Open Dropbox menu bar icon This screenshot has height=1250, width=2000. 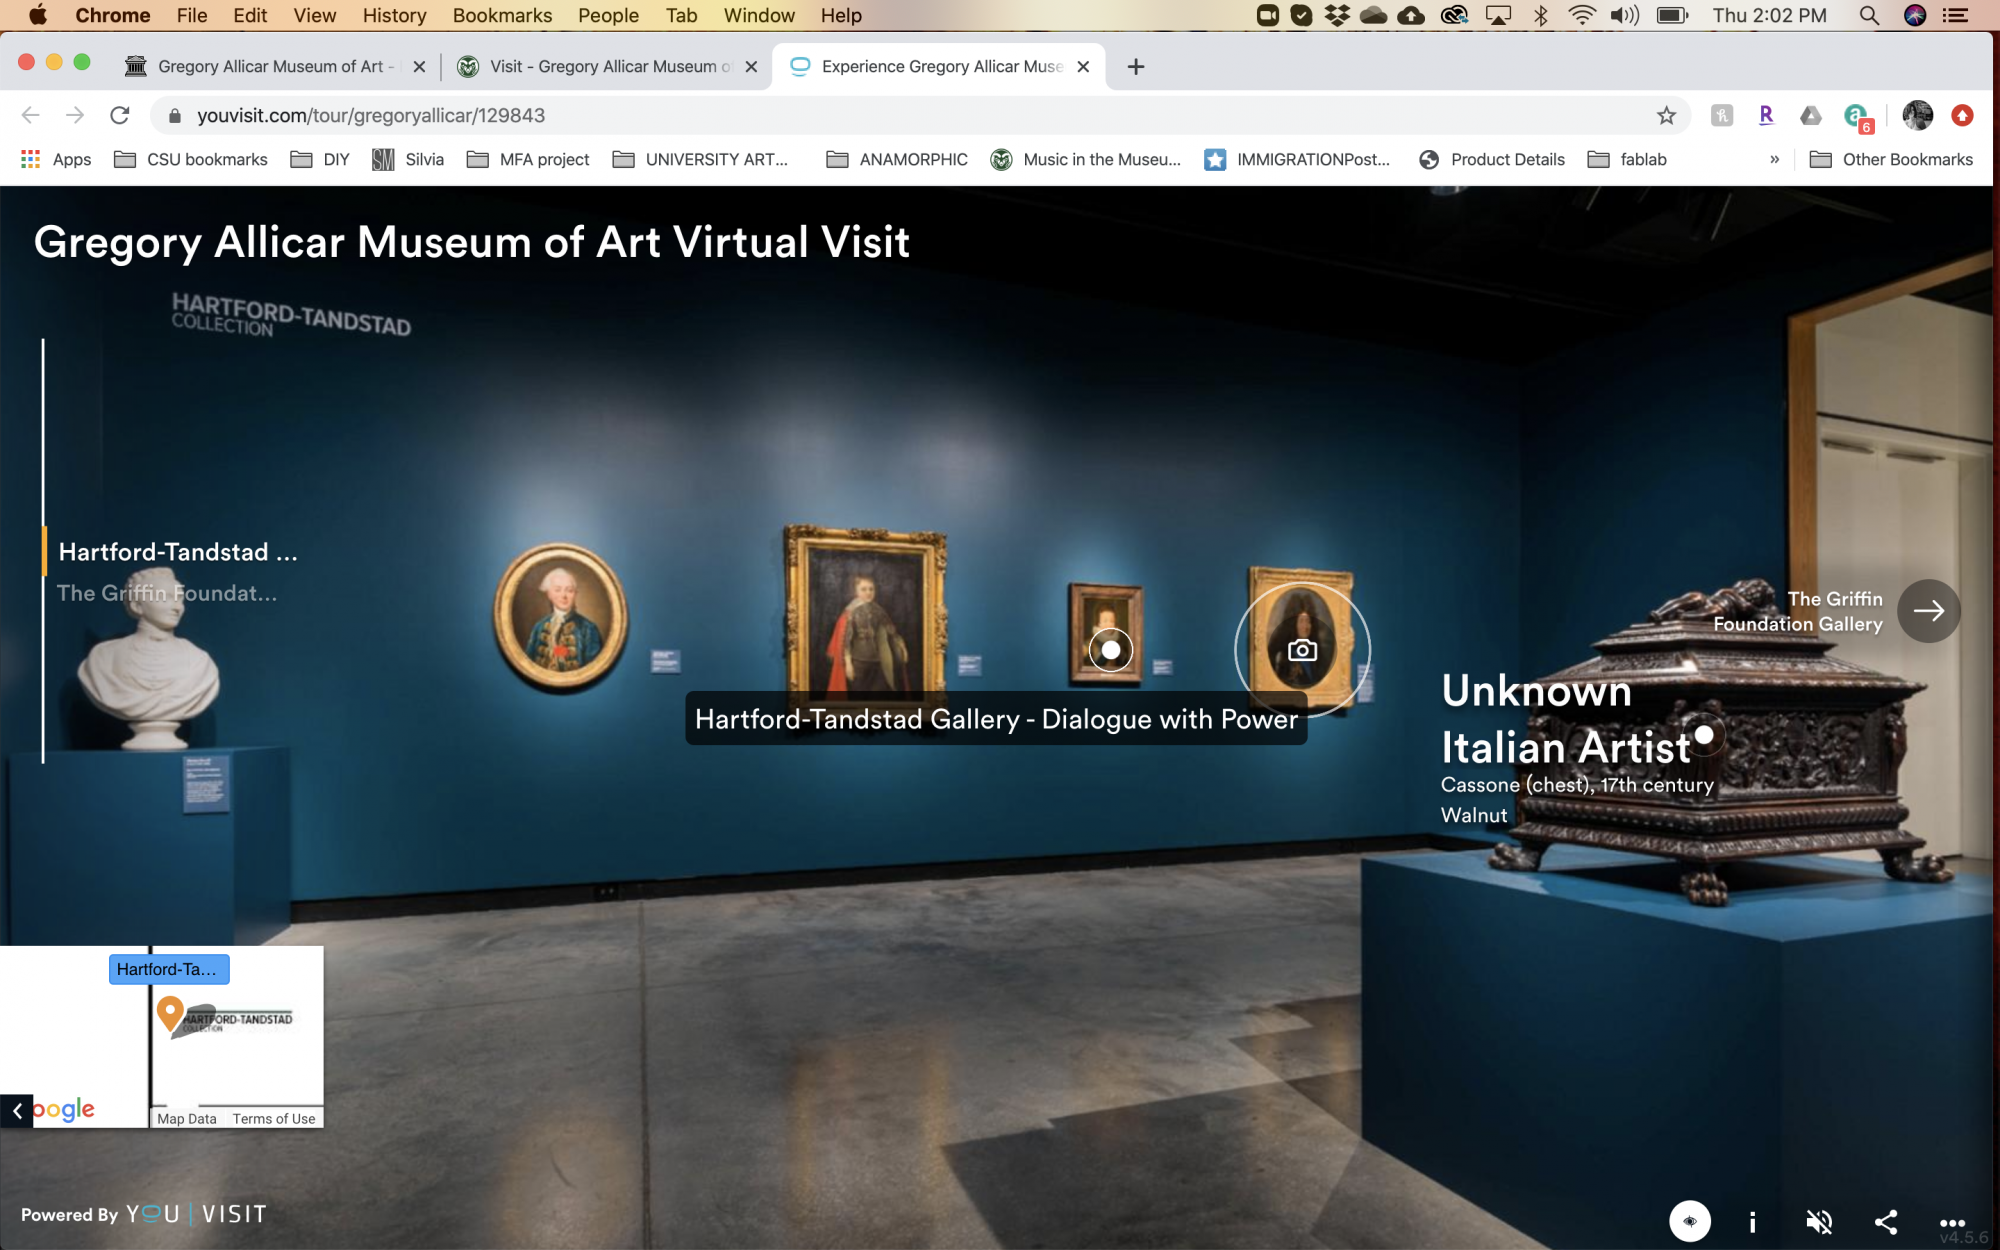click(1336, 15)
